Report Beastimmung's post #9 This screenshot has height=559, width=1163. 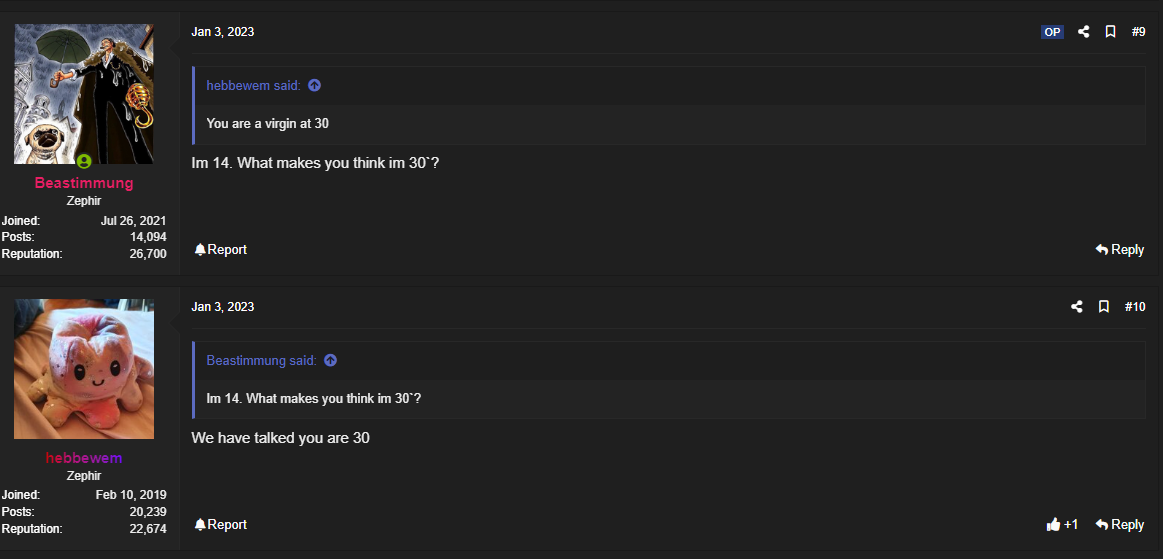click(220, 250)
